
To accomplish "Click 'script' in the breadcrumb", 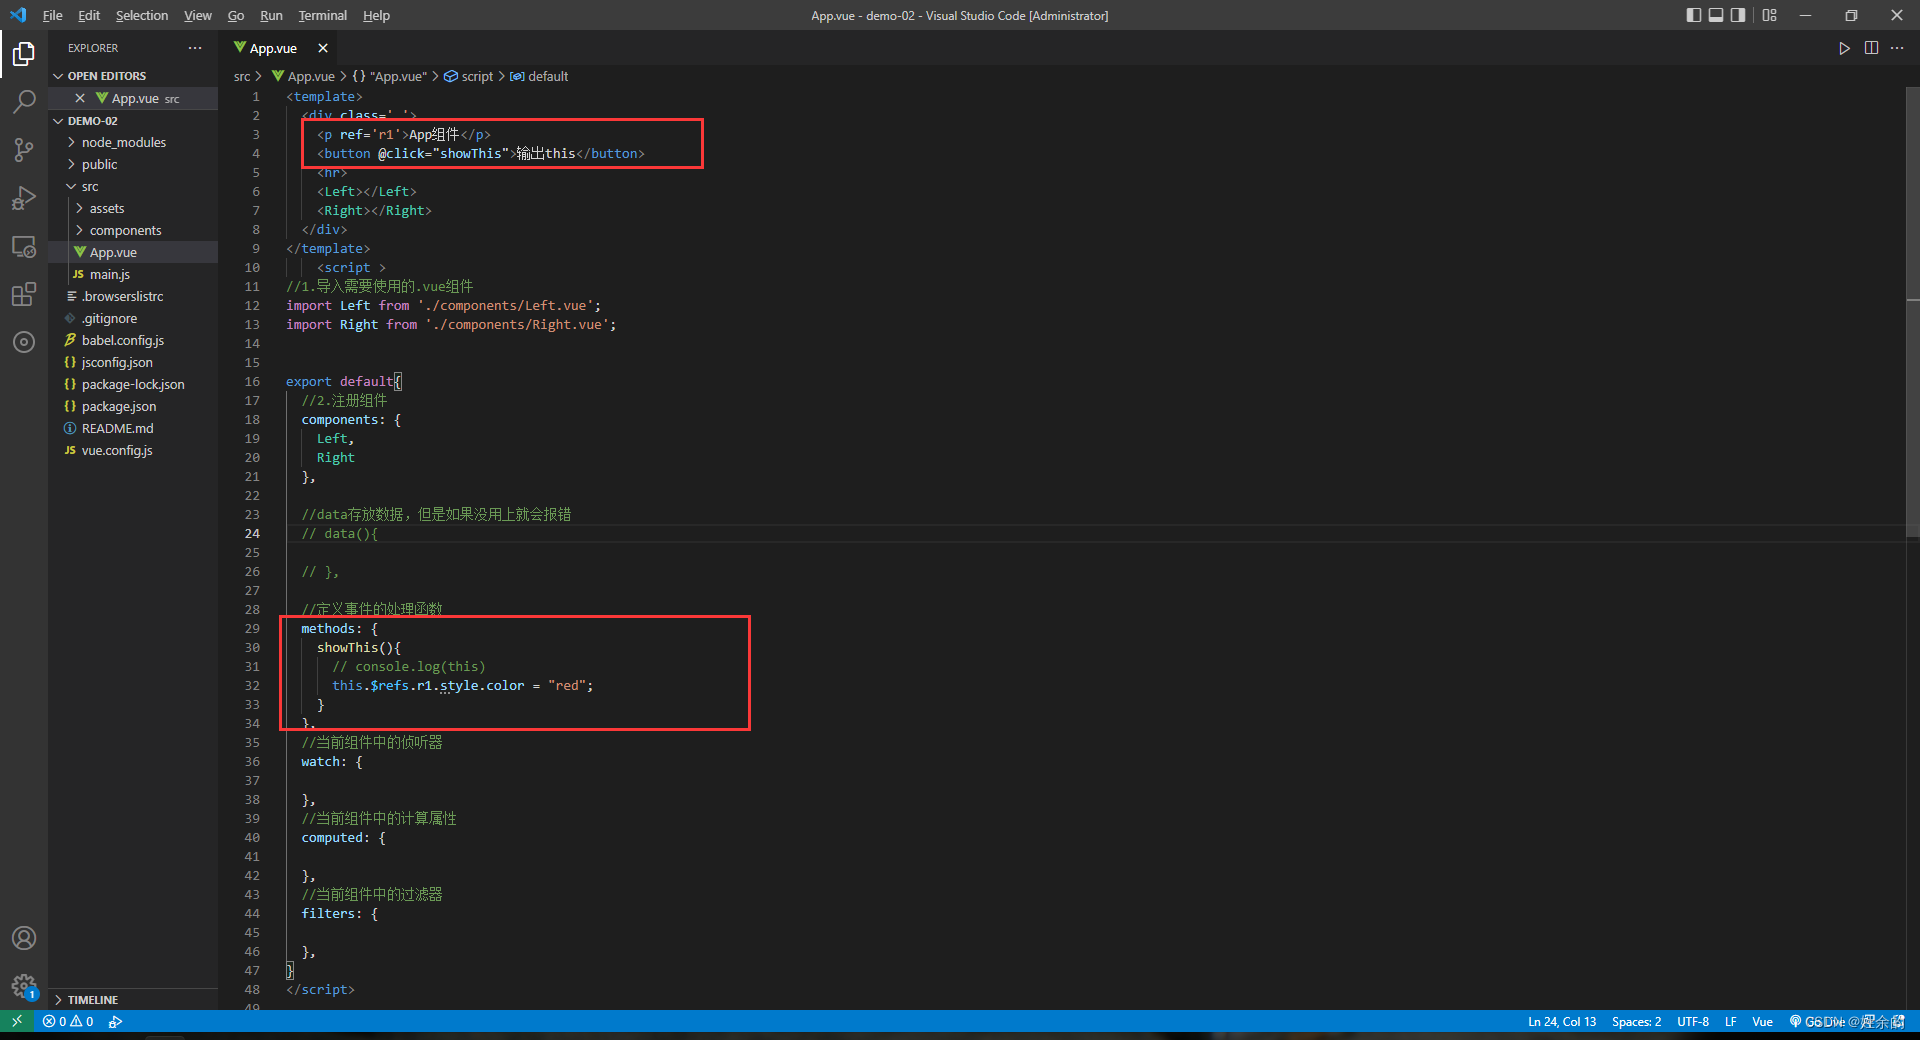I will coord(477,76).
